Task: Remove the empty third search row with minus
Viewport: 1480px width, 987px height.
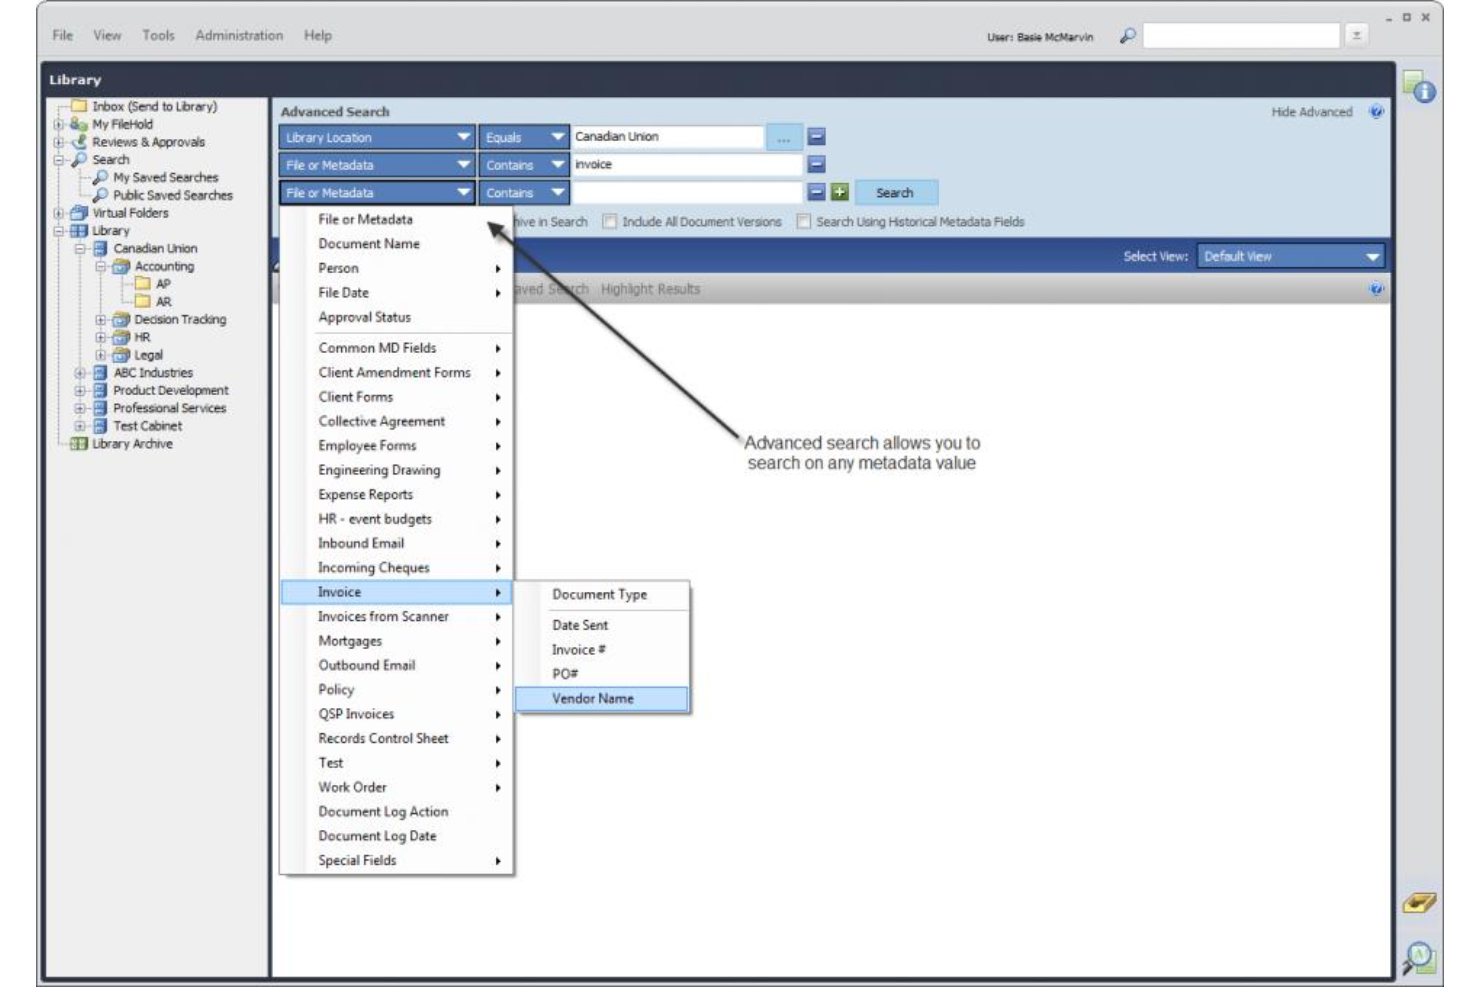Action: [x=816, y=192]
